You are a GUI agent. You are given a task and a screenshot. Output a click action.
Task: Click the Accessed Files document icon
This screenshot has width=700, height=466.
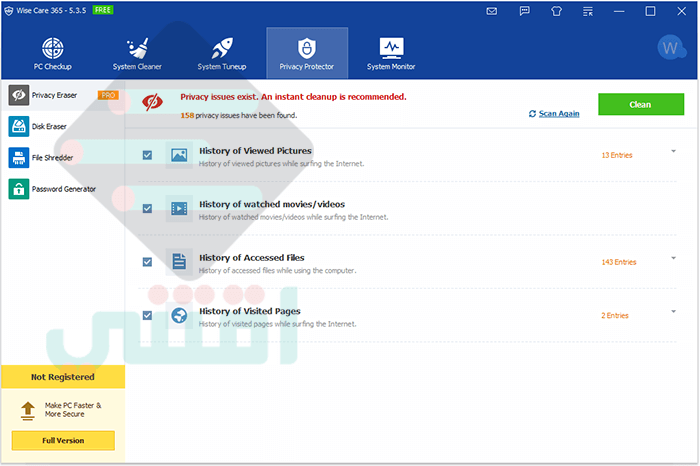point(179,262)
